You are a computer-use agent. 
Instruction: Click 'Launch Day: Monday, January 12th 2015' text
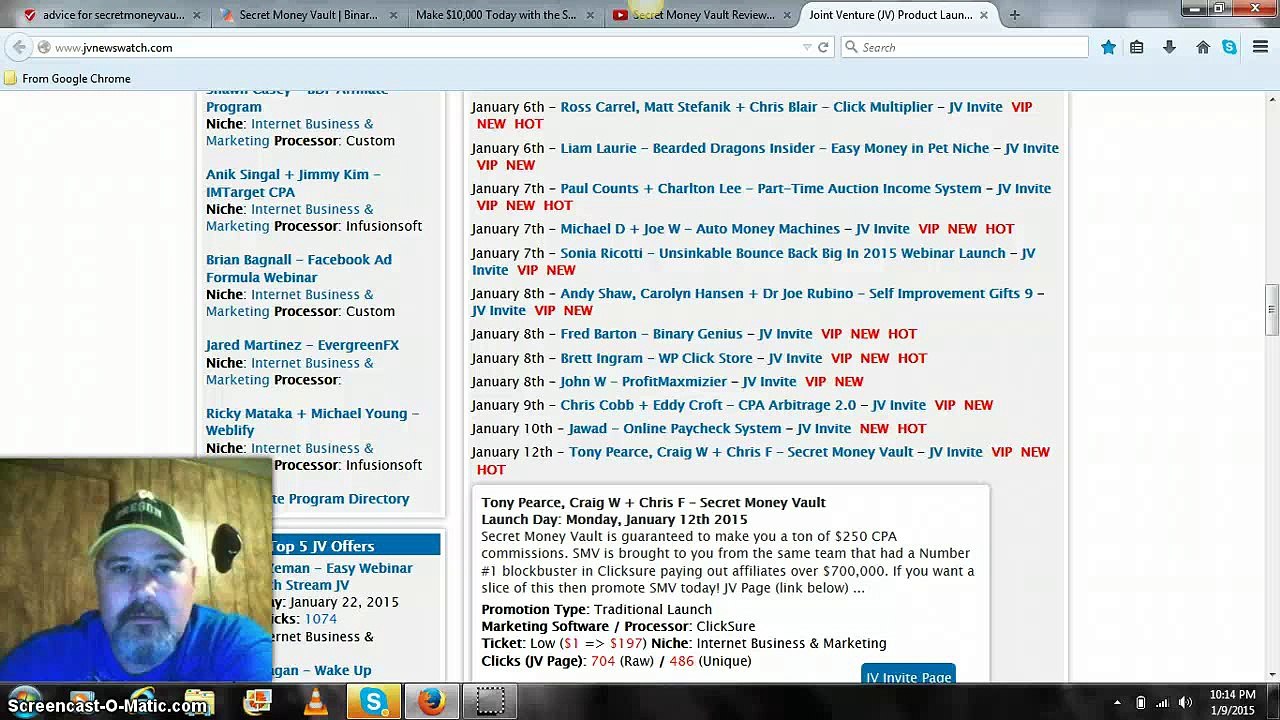coord(614,520)
